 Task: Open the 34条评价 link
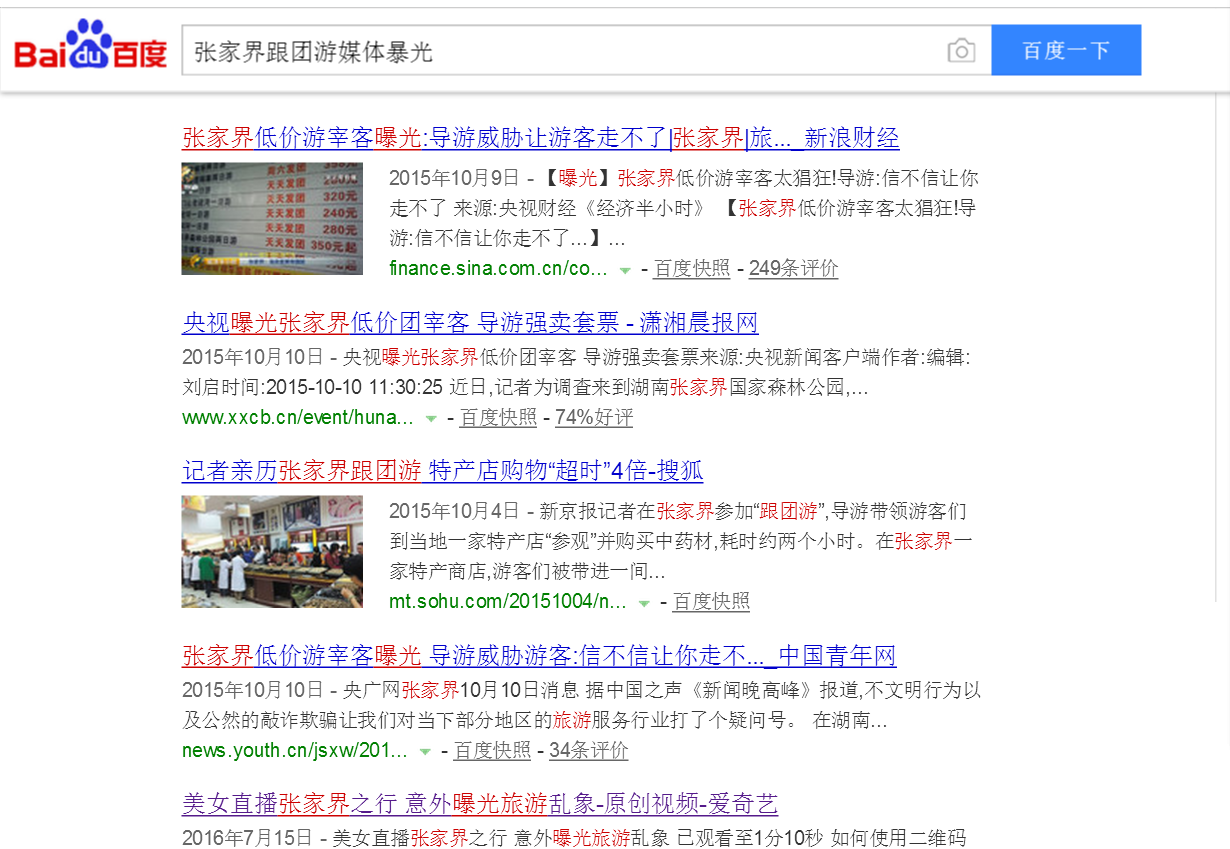click(589, 751)
